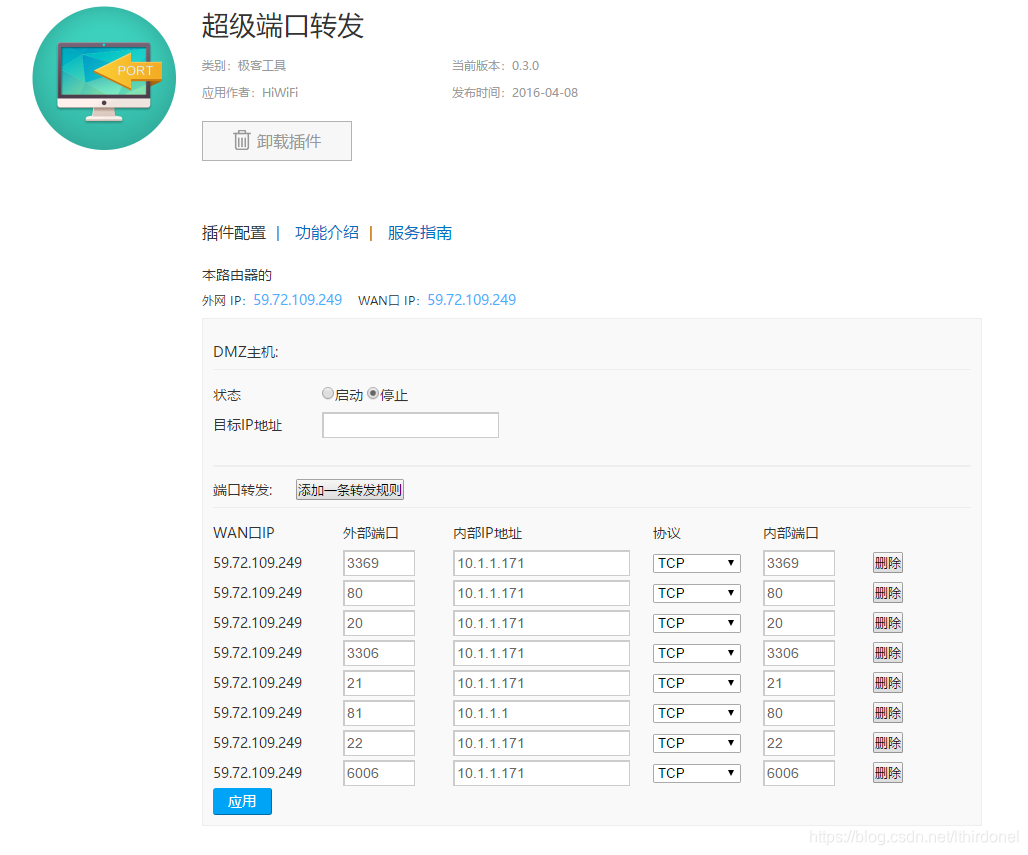
Task: Switch to the 功能介绍 tab
Action: (326, 233)
